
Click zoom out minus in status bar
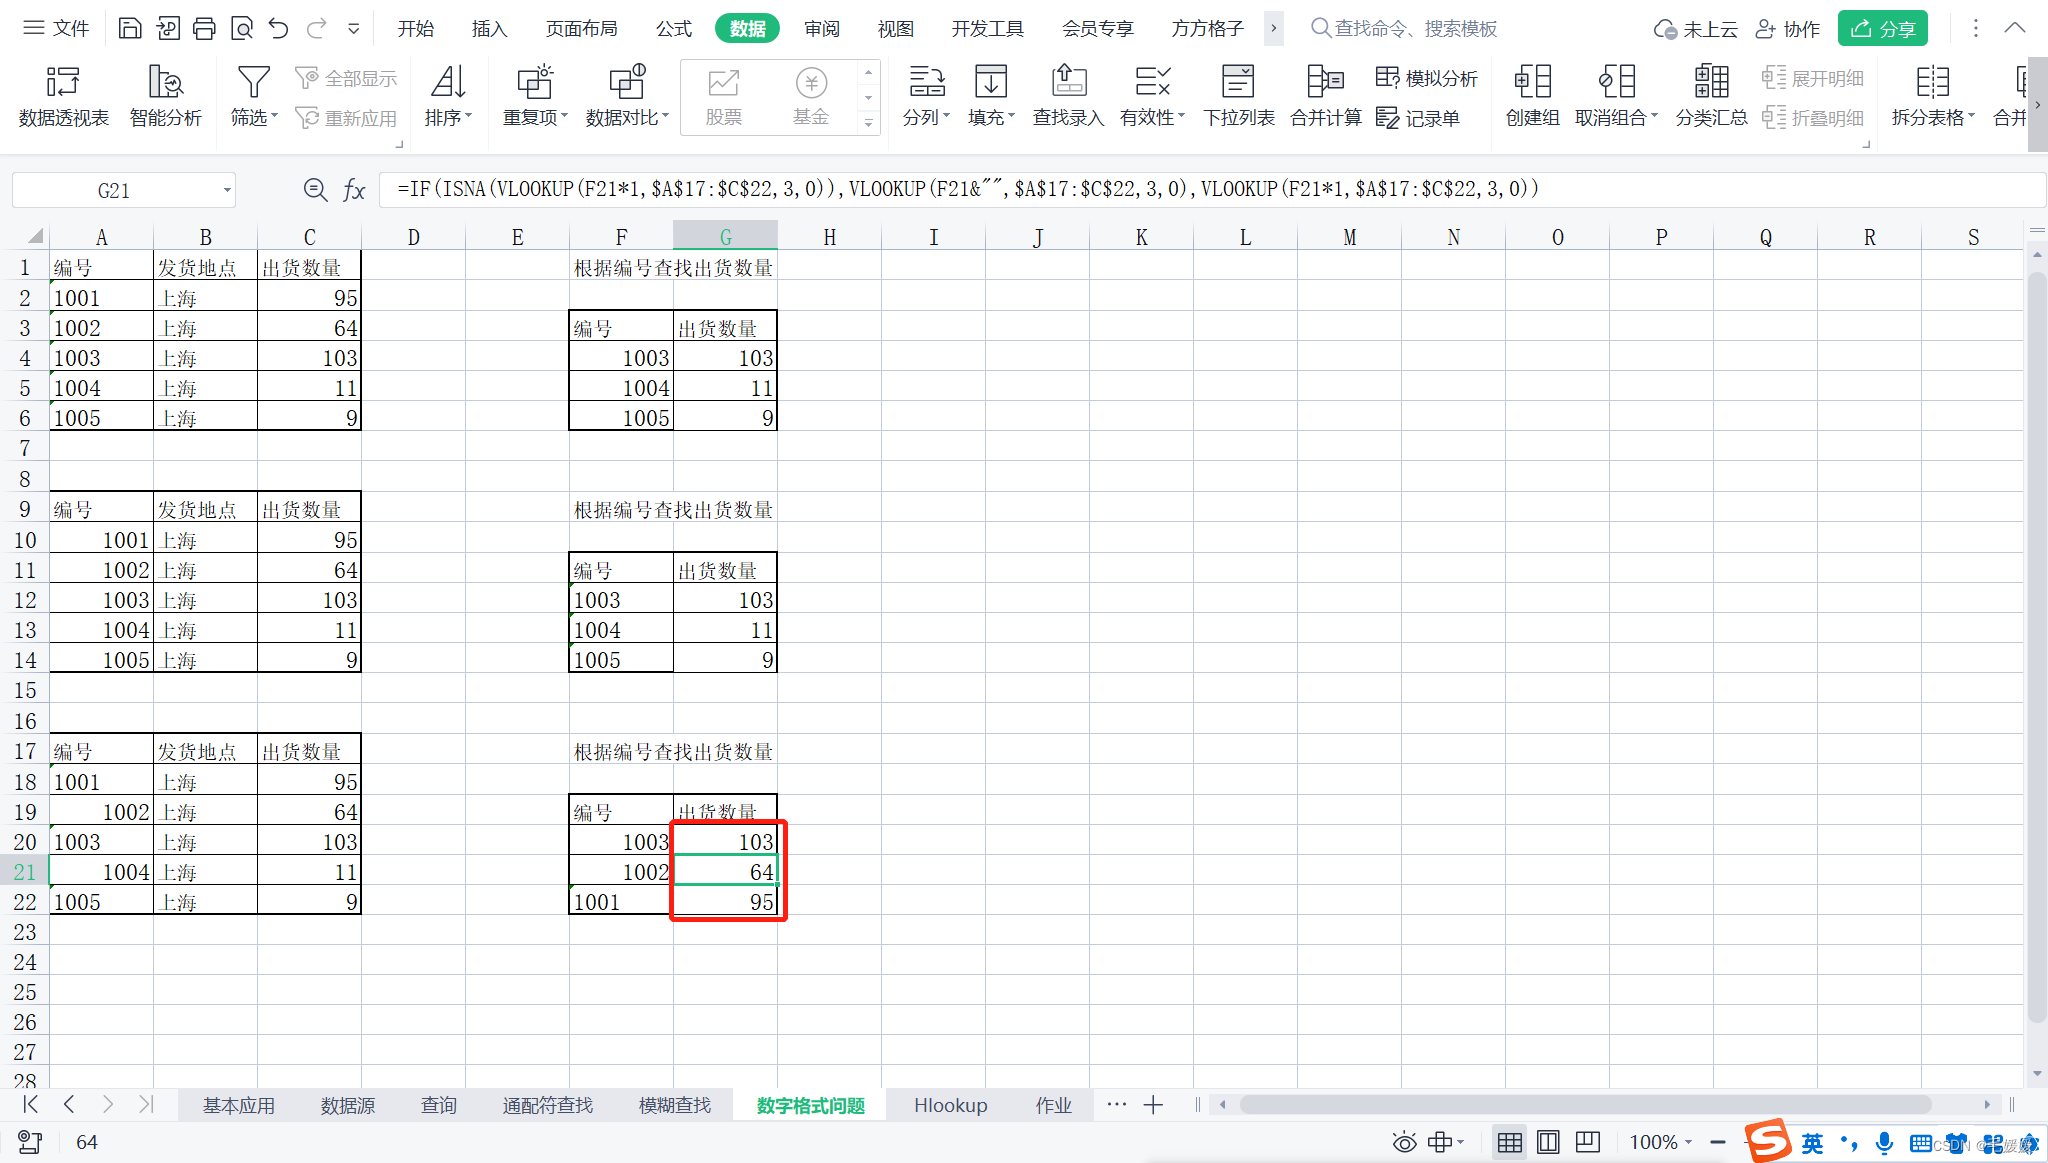(1718, 1142)
